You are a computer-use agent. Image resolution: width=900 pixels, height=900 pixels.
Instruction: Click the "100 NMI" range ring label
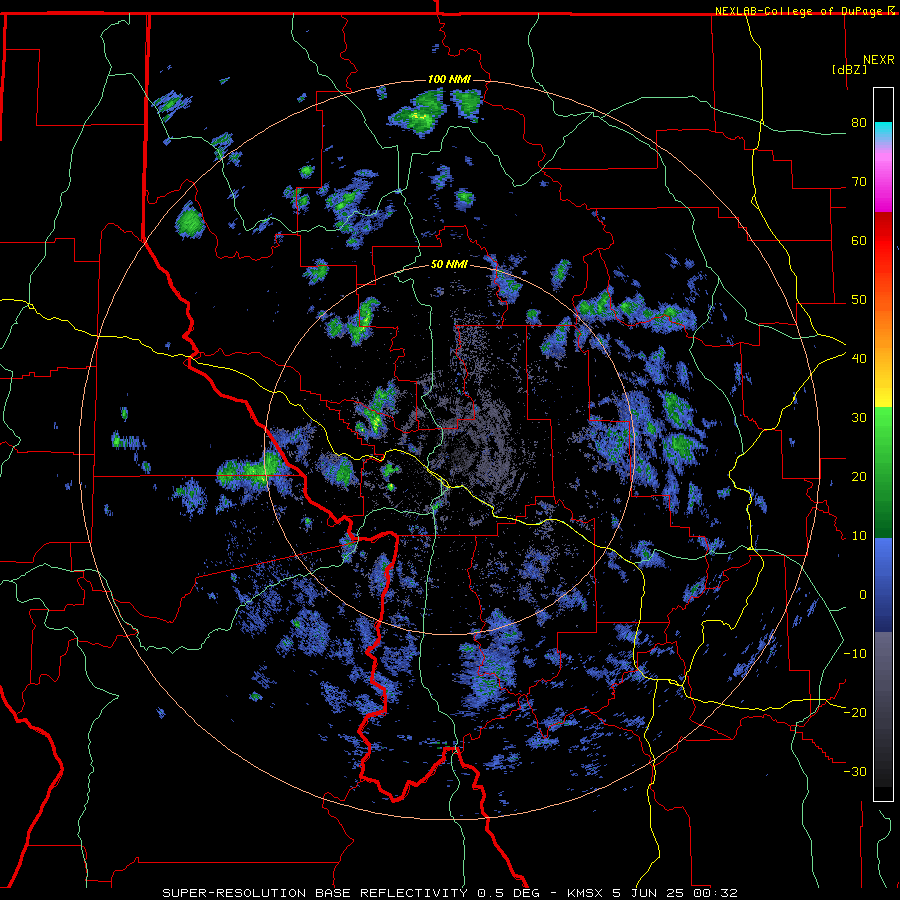pyautogui.click(x=449, y=79)
